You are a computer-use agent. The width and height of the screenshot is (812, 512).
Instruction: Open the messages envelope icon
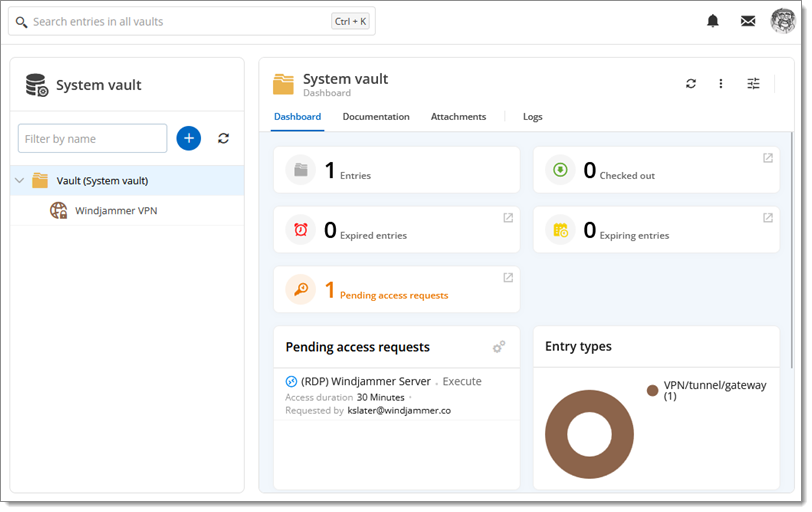(748, 21)
